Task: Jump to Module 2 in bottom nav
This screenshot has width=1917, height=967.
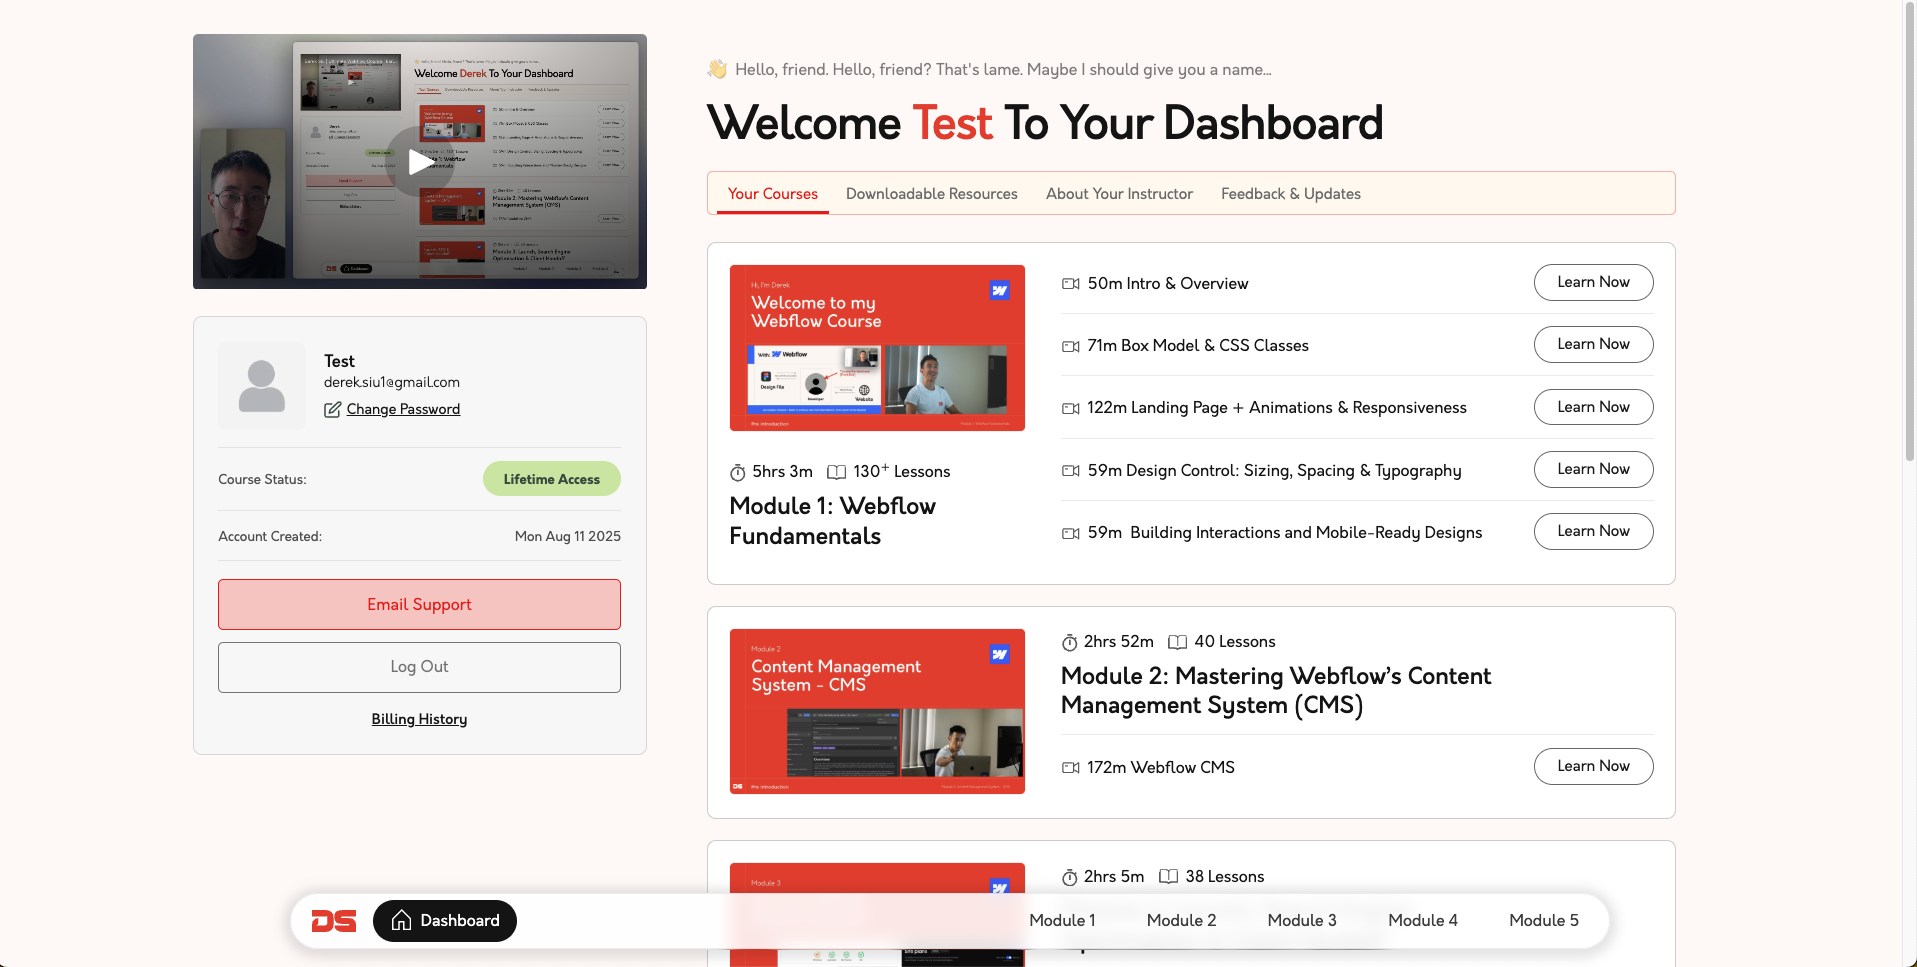Action: pyautogui.click(x=1181, y=921)
